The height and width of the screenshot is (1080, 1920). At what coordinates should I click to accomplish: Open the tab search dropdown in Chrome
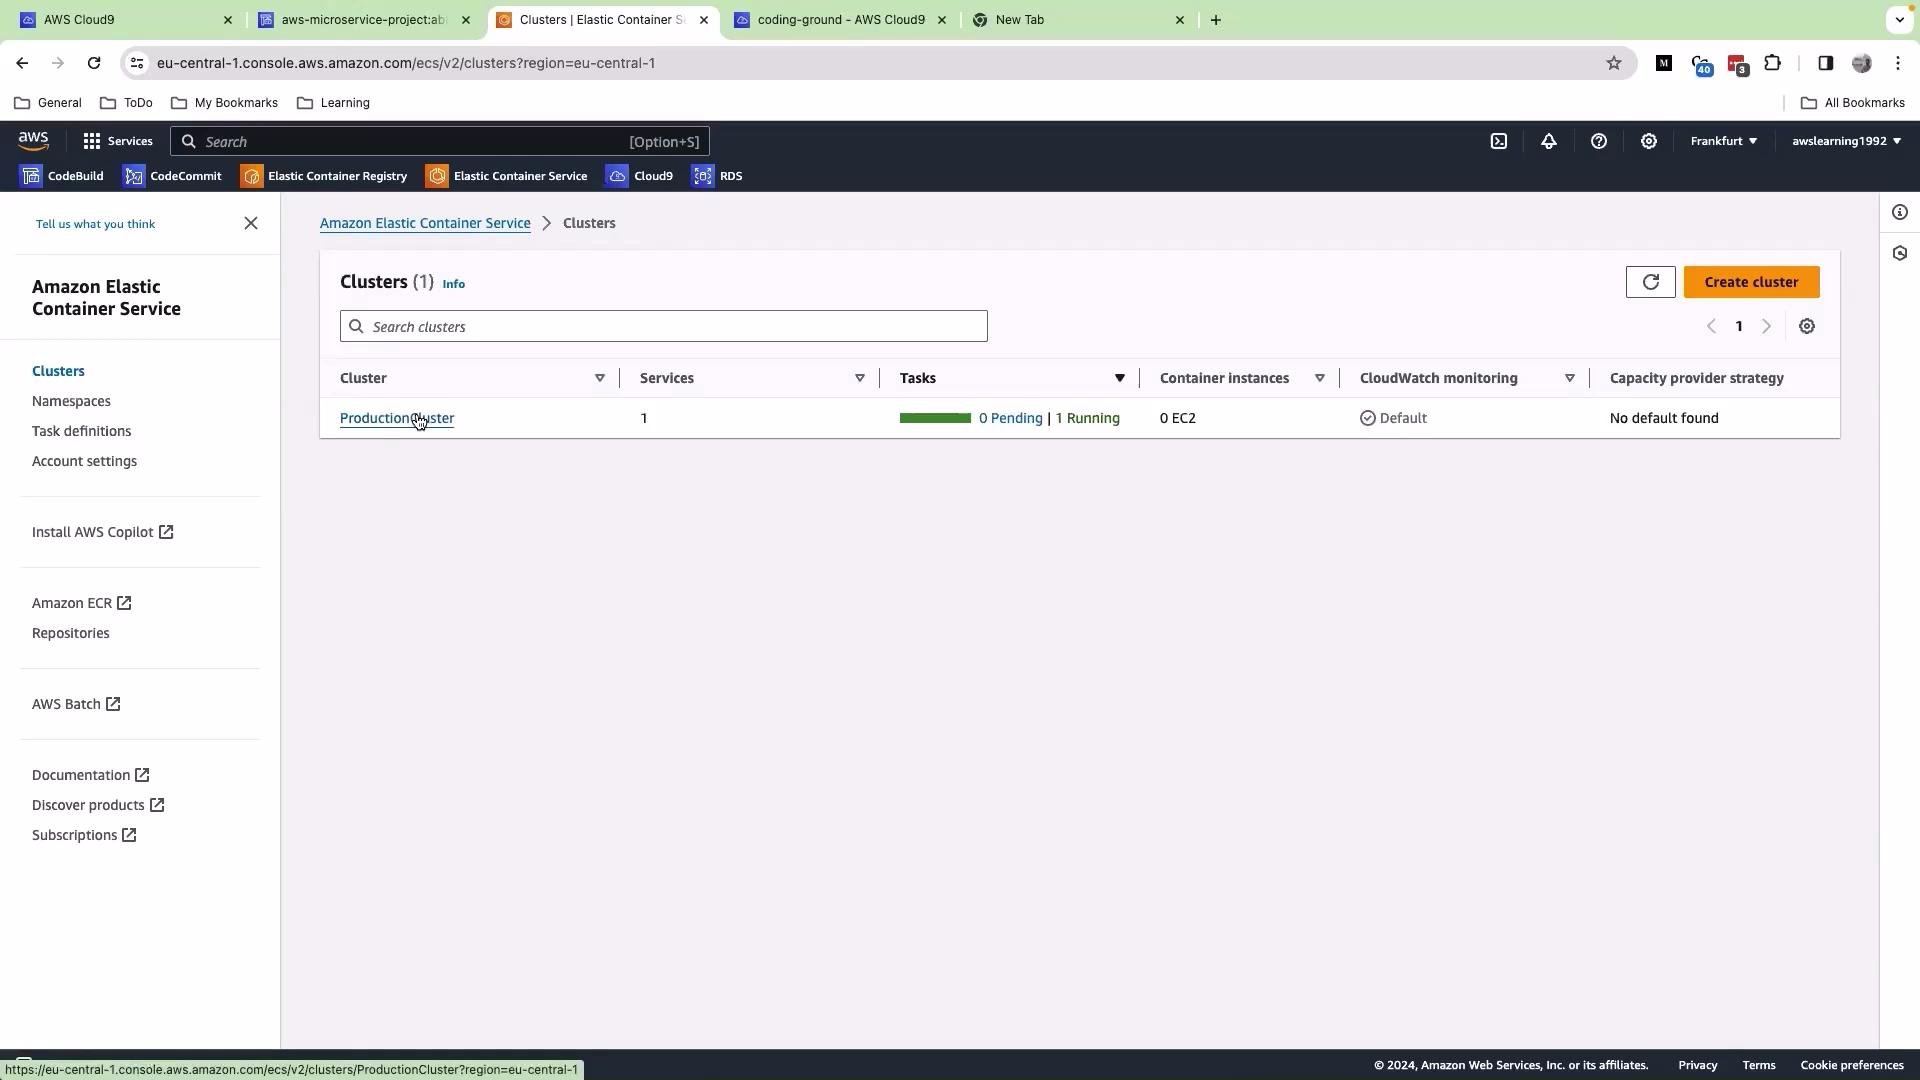[x=1899, y=20]
